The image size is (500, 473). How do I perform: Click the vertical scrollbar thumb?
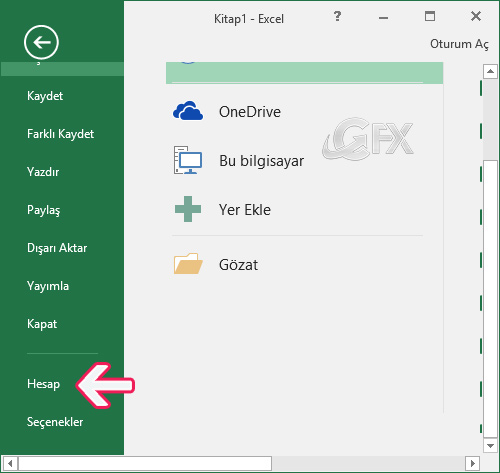(x=490, y=299)
